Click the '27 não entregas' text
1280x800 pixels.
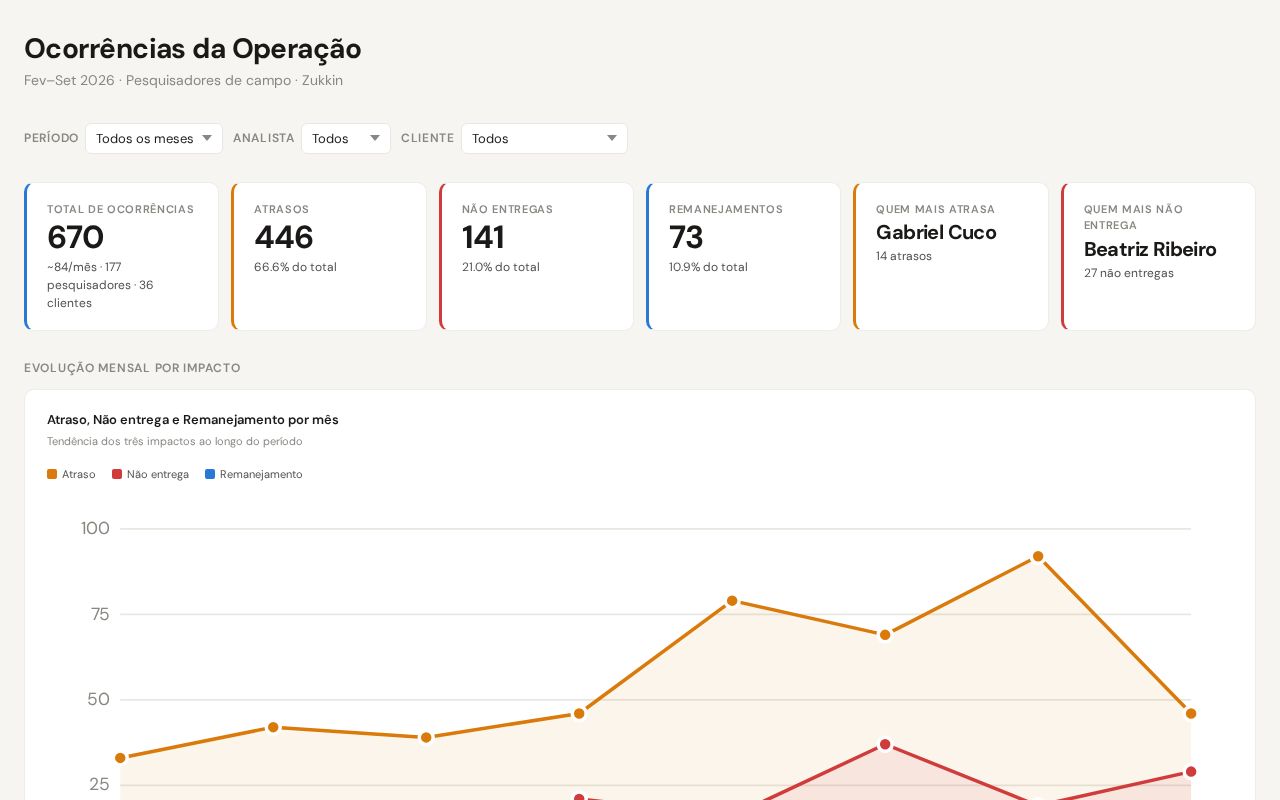[x=1129, y=273]
